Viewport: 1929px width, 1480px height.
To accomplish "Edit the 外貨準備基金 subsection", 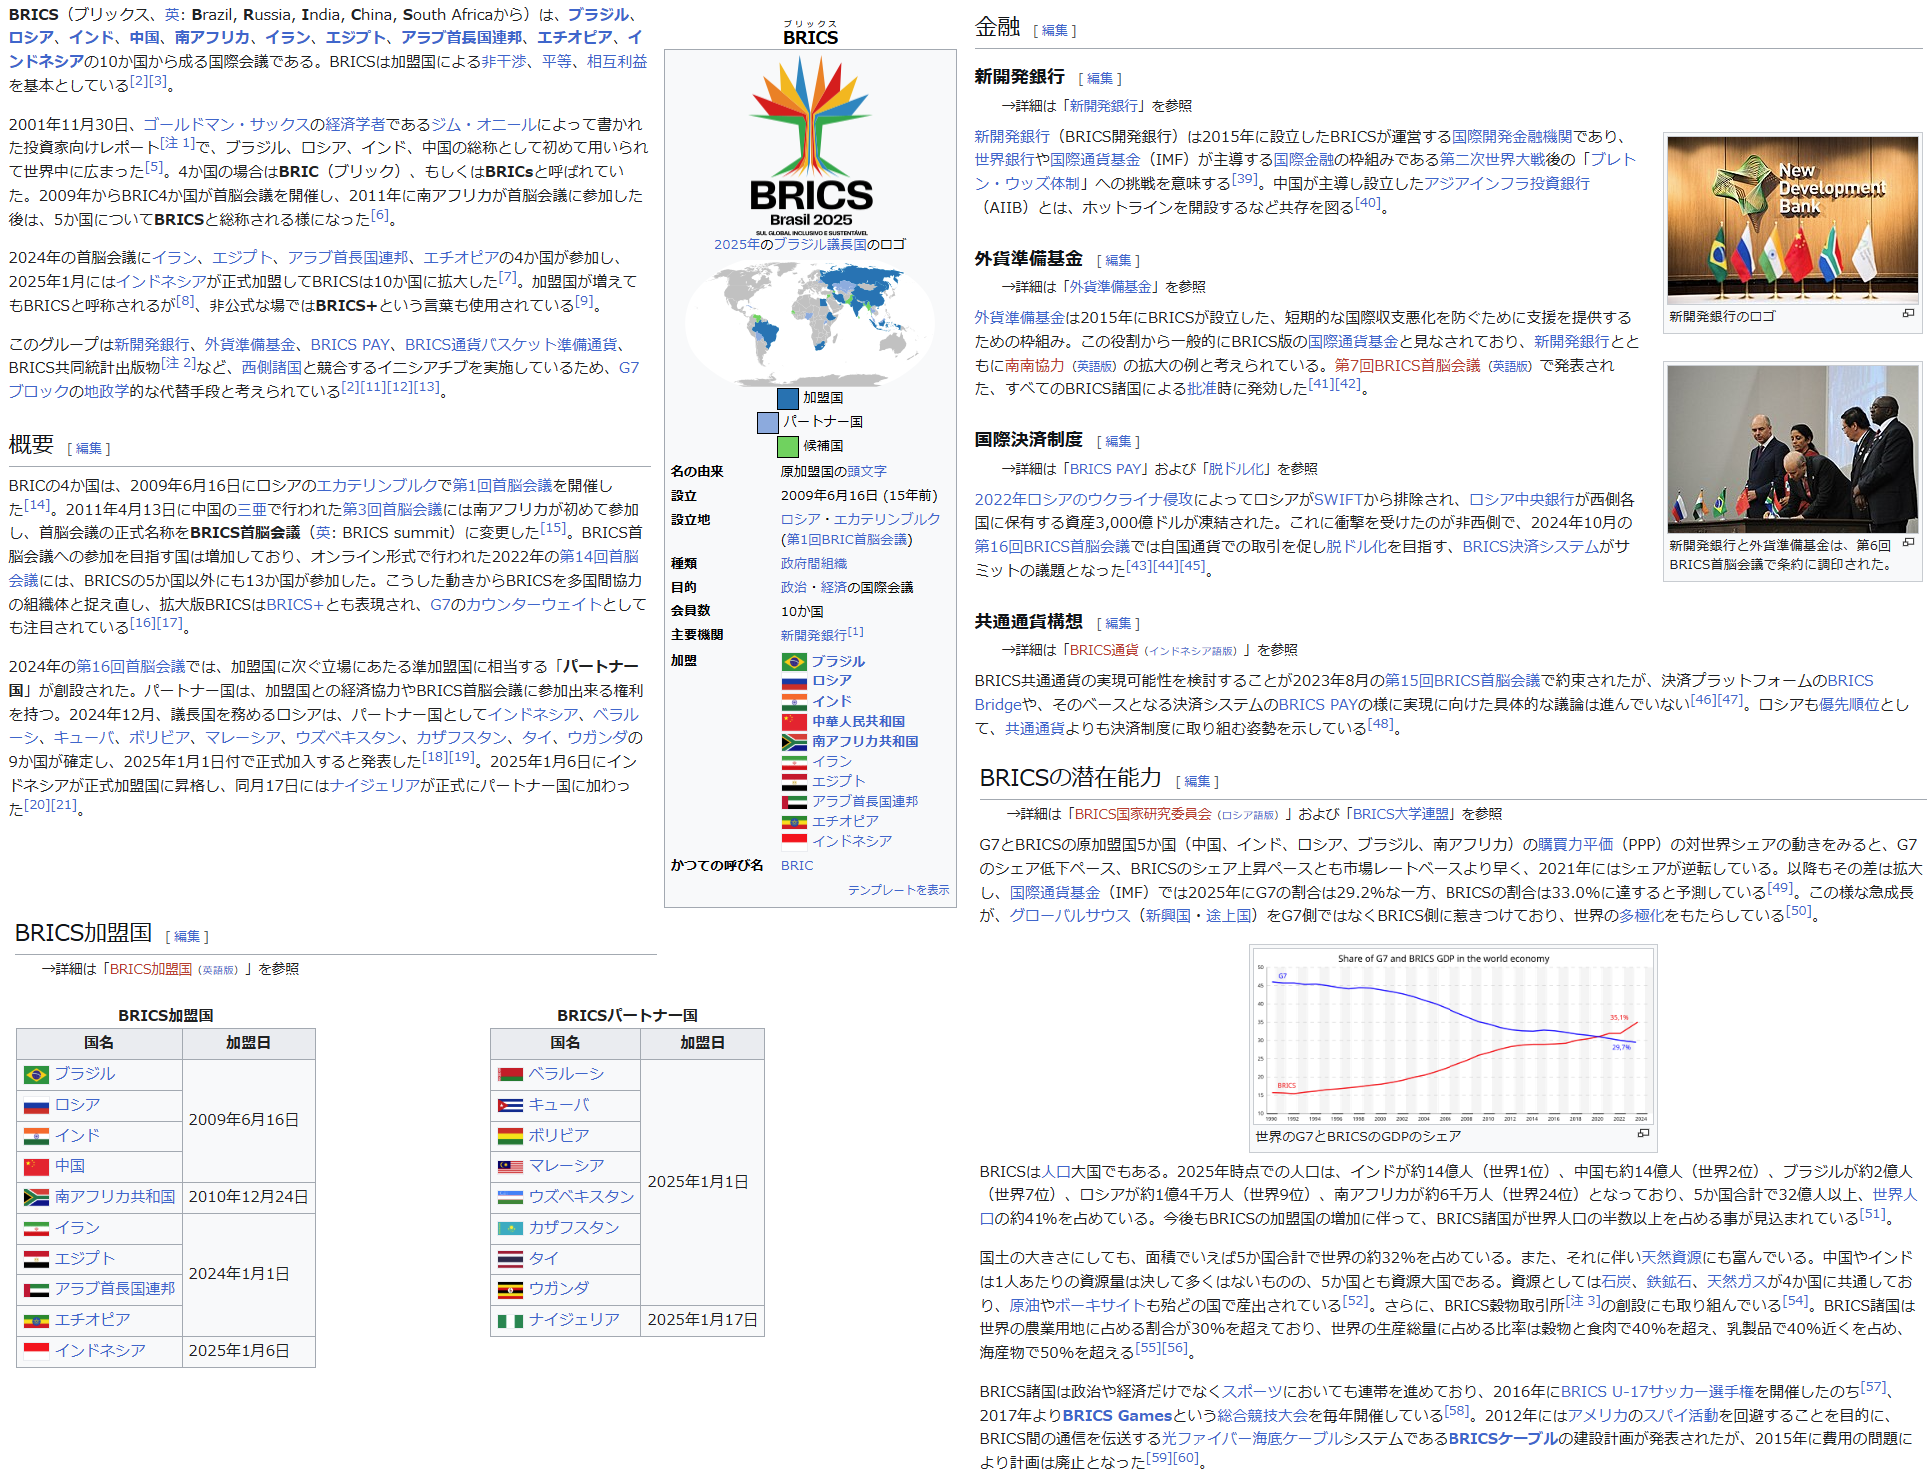I will pyautogui.click(x=1118, y=261).
